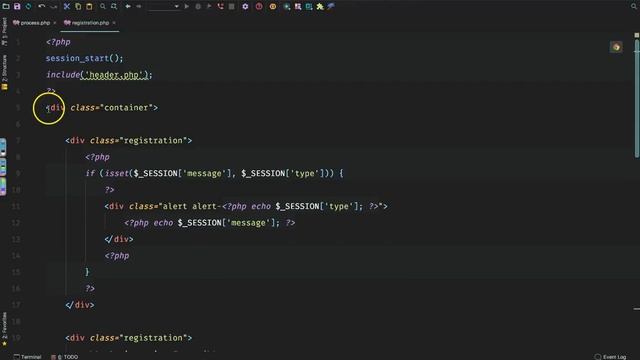Click class="registration" on line 19
The height and width of the screenshot is (360, 640).
coord(139,338)
